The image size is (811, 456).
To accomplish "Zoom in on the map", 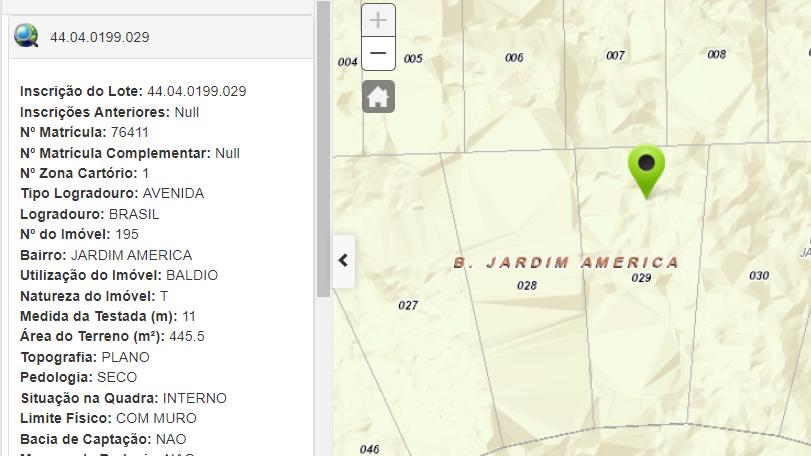I will [x=378, y=20].
